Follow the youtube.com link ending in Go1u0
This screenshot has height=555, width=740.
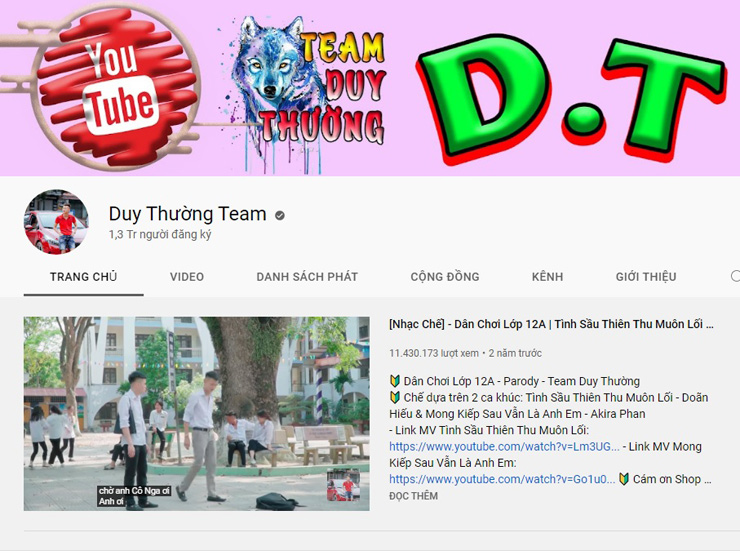pos(502,479)
